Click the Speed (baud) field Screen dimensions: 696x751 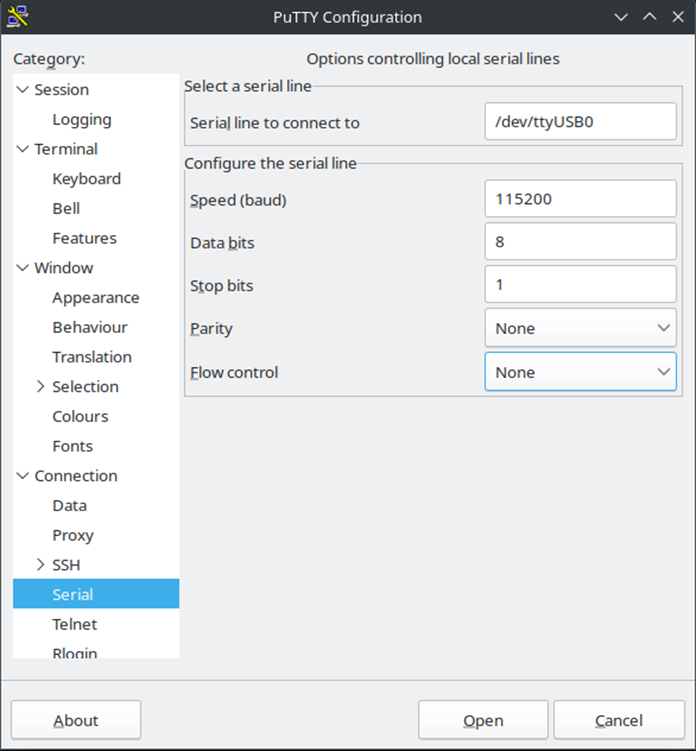point(581,199)
